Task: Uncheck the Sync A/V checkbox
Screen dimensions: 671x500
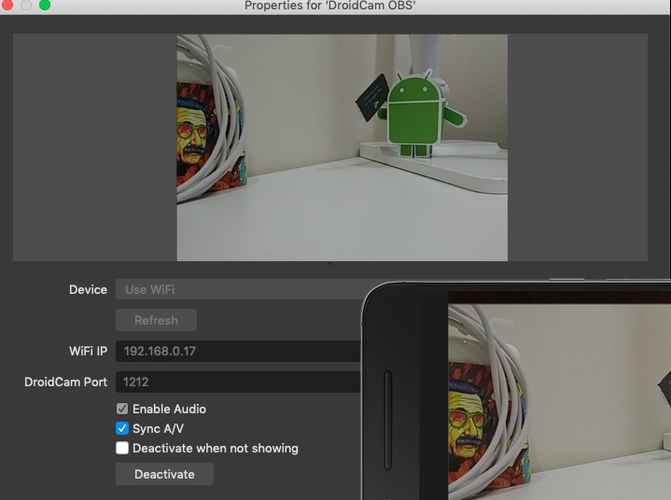Action: (x=122, y=429)
